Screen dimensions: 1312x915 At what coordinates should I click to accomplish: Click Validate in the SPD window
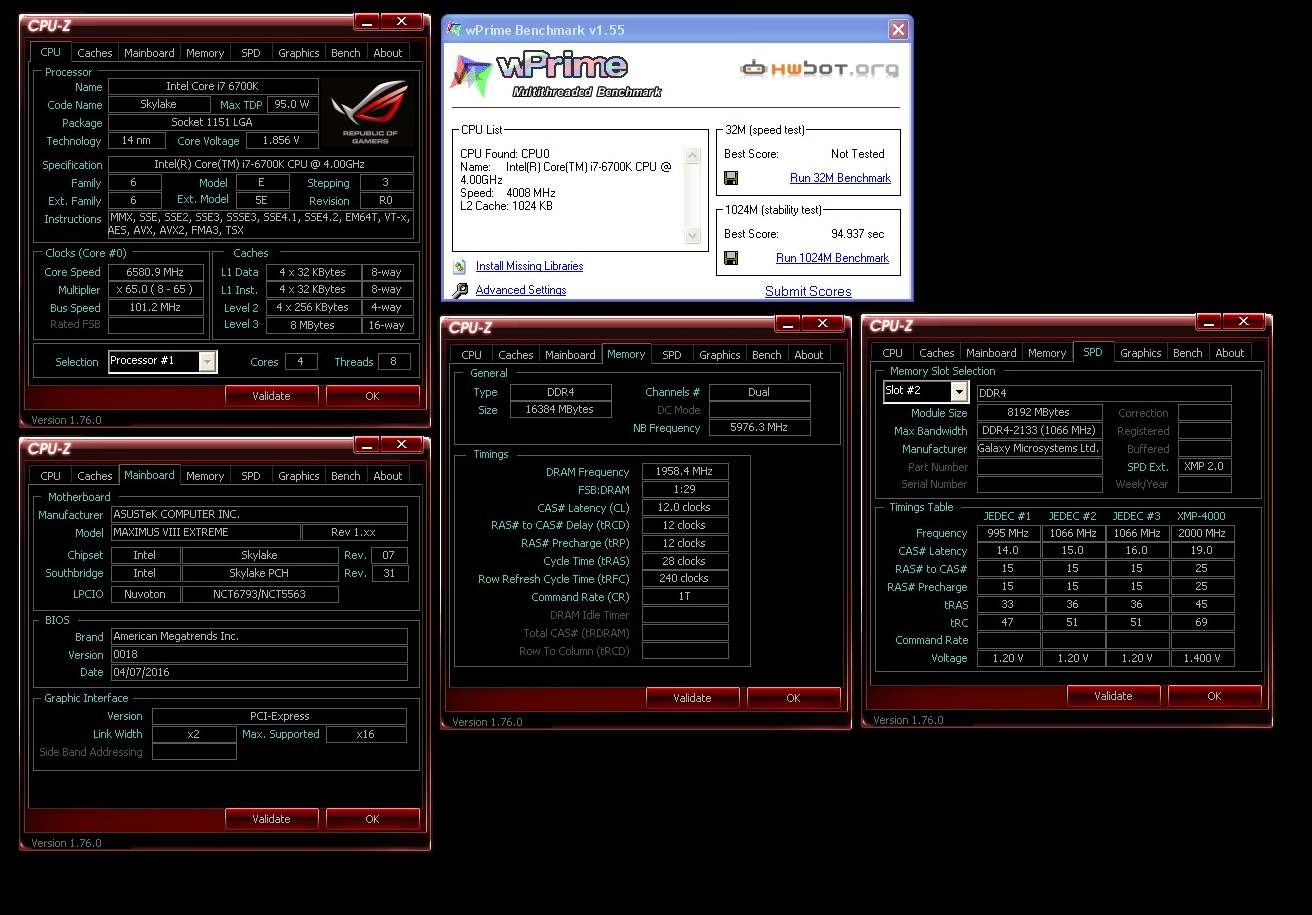[x=1113, y=696]
